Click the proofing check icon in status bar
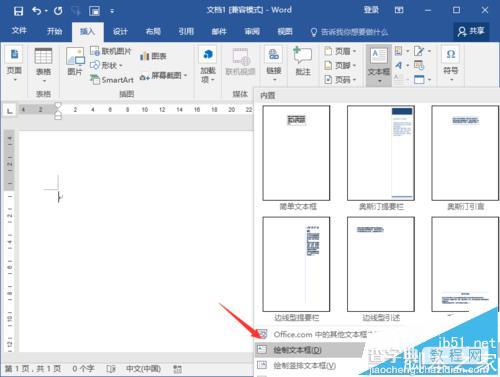The width and height of the screenshot is (500, 377). tap(111, 369)
